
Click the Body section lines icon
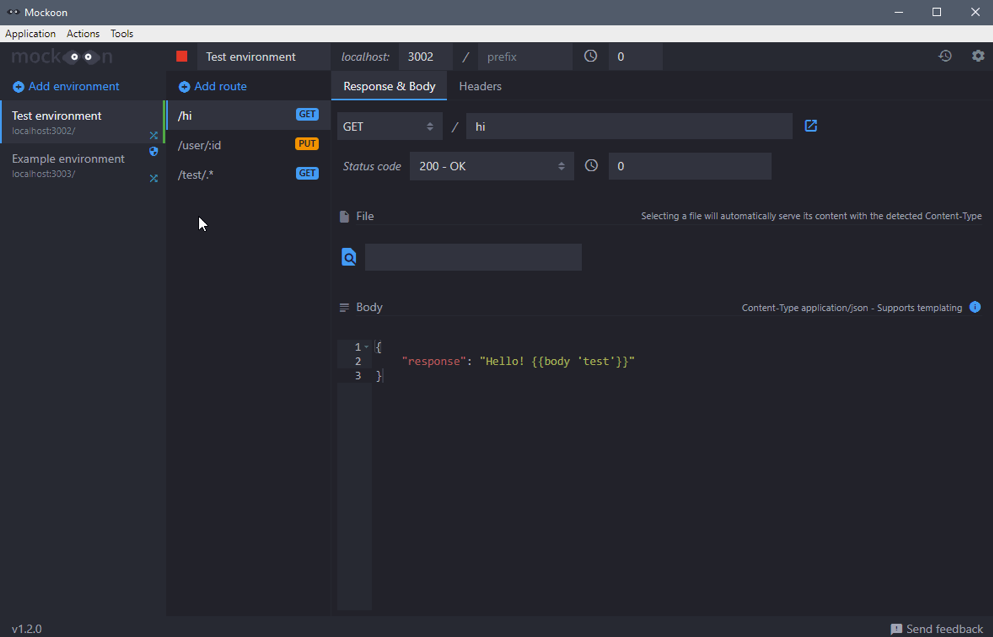344,307
